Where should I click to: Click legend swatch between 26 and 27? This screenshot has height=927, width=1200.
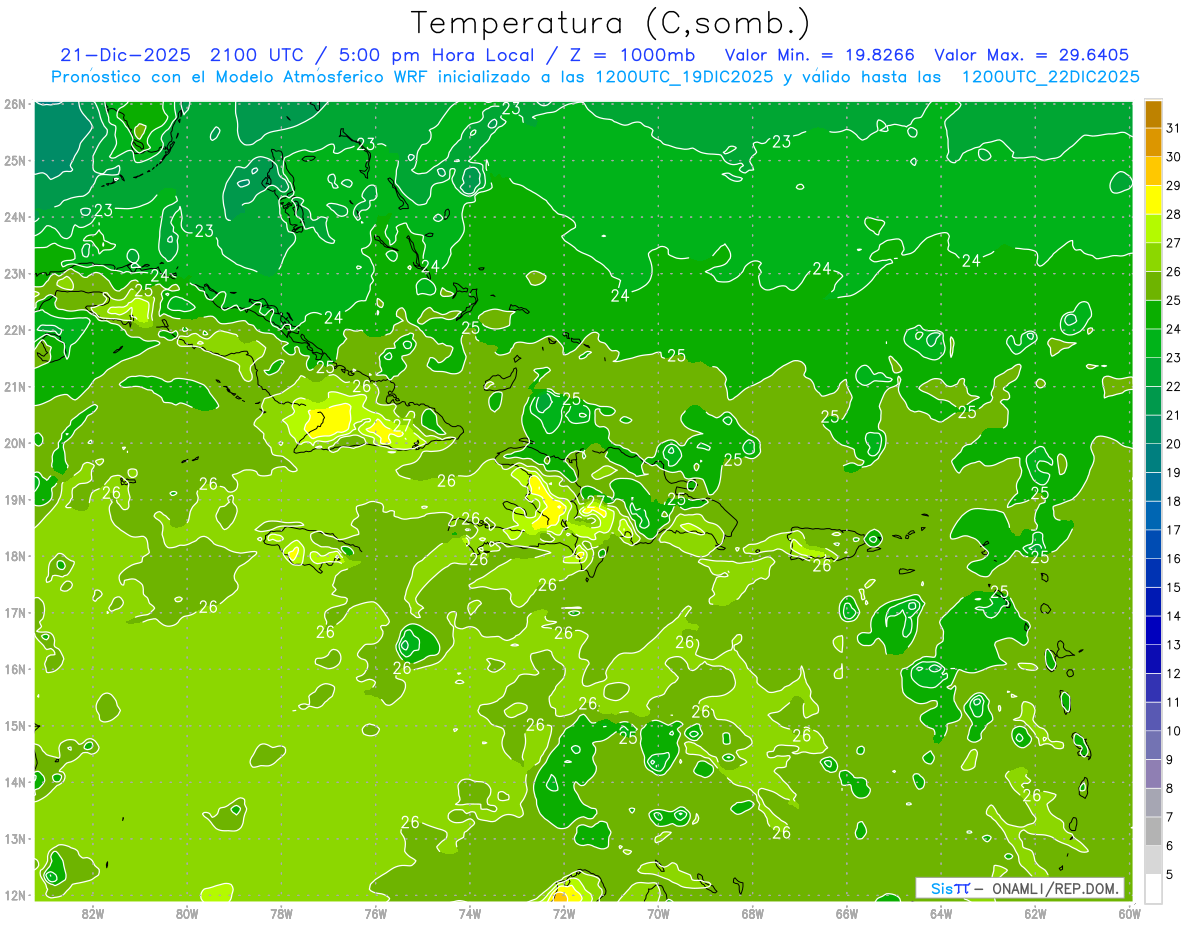(1154, 257)
